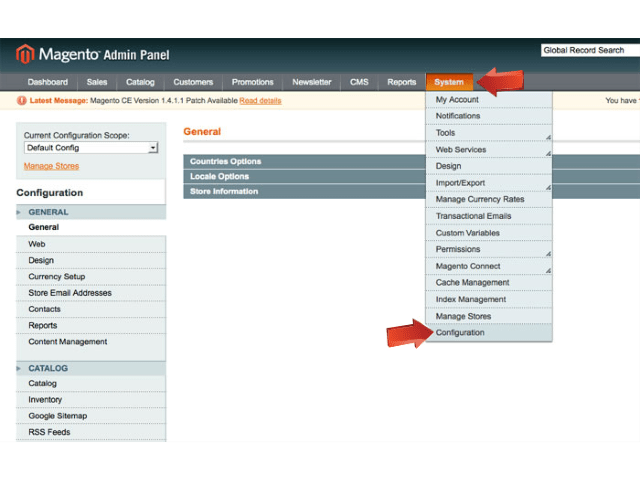Open the System menu

(x=449, y=82)
